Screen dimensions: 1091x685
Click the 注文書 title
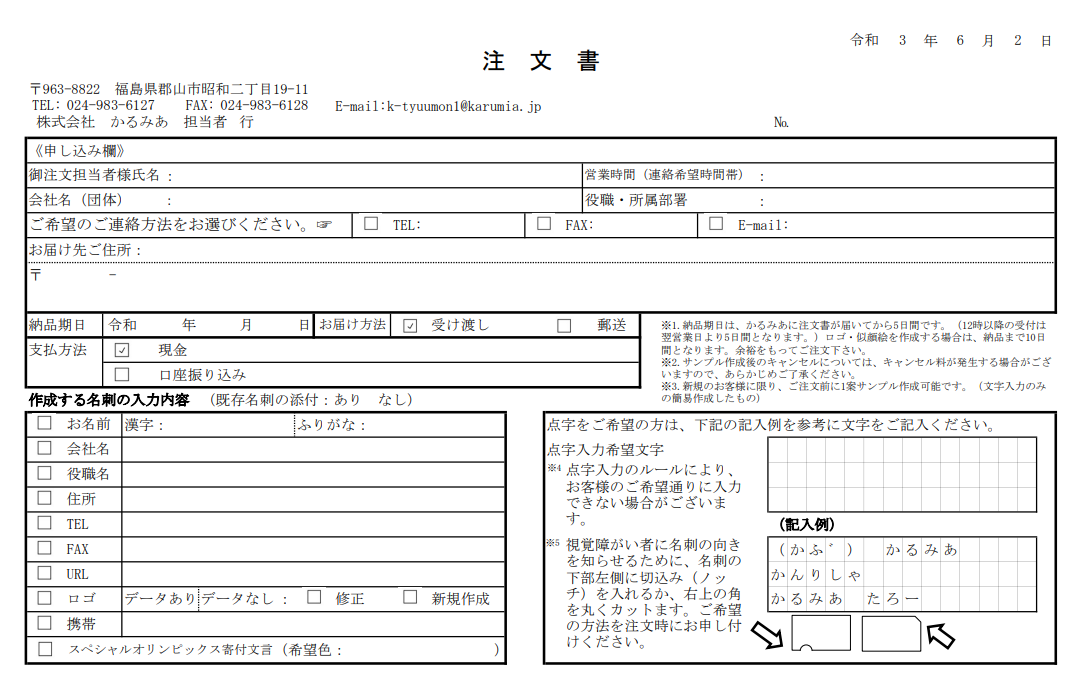pos(541,61)
